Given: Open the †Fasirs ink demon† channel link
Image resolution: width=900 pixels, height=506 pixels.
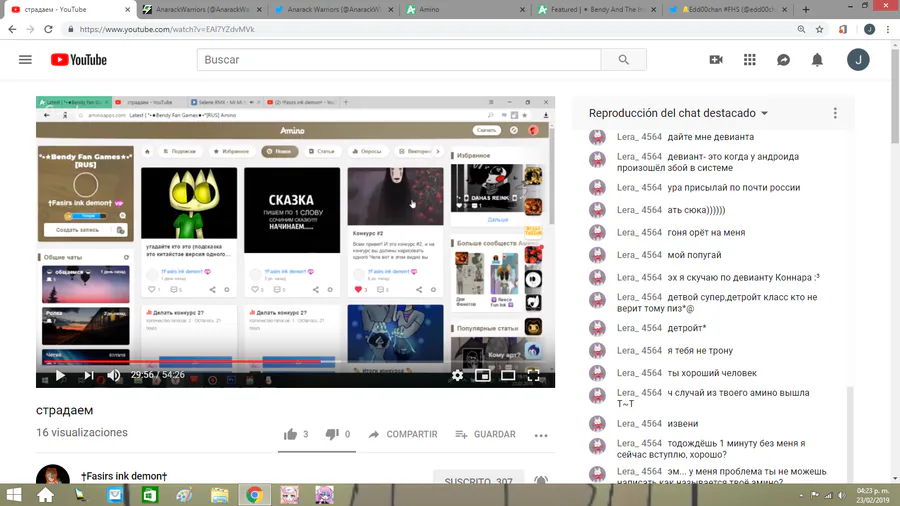Looking at the screenshot, I should pyautogui.click(x=124, y=476).
